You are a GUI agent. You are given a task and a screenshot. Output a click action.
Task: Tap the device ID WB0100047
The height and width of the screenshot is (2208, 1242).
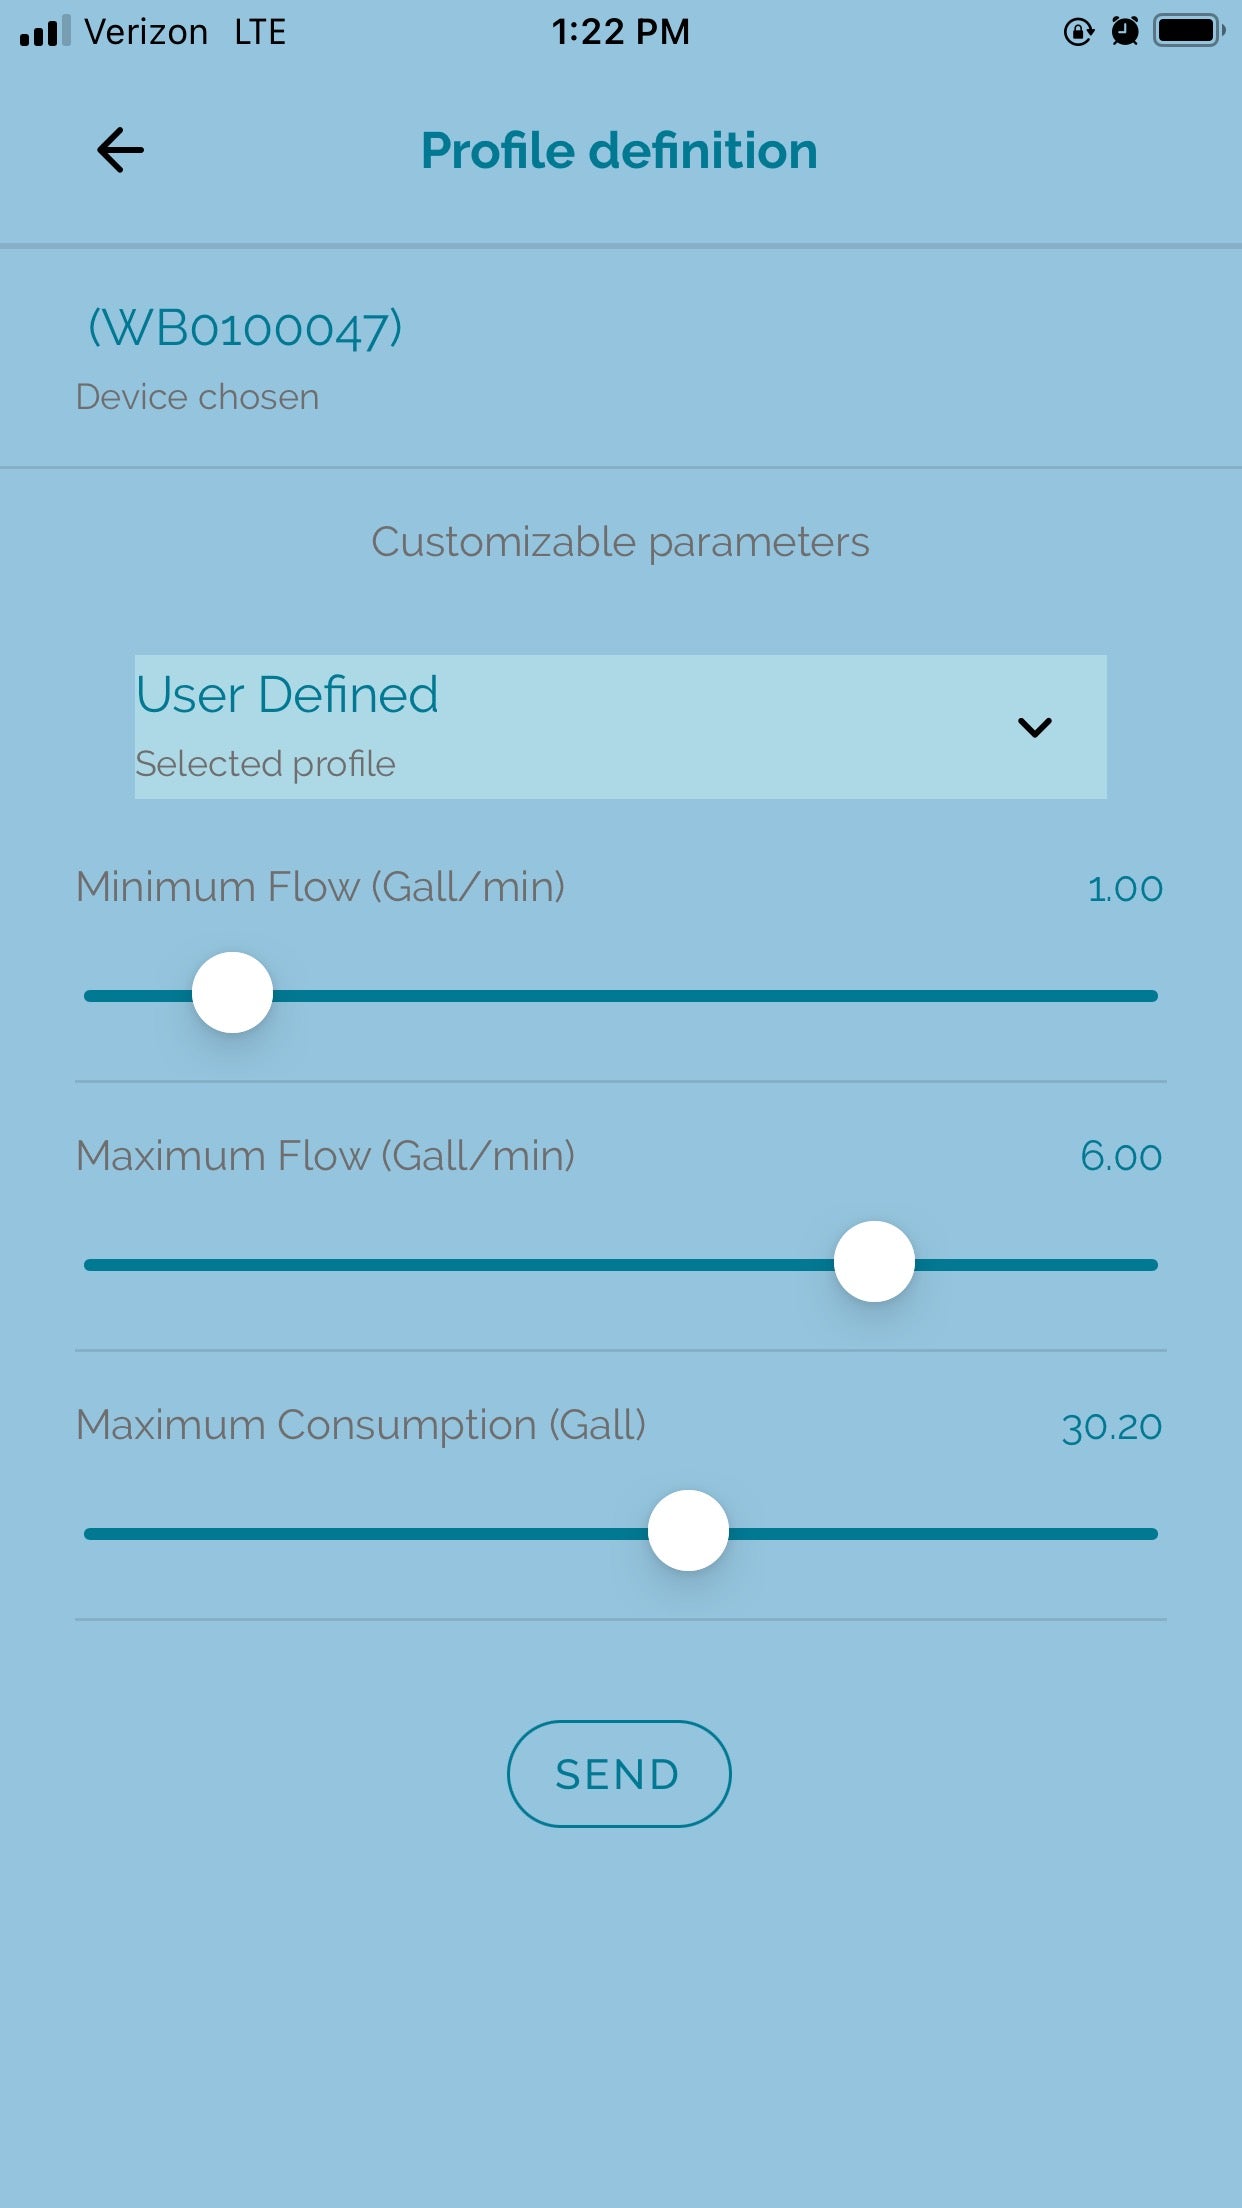(x=245, y=328)
